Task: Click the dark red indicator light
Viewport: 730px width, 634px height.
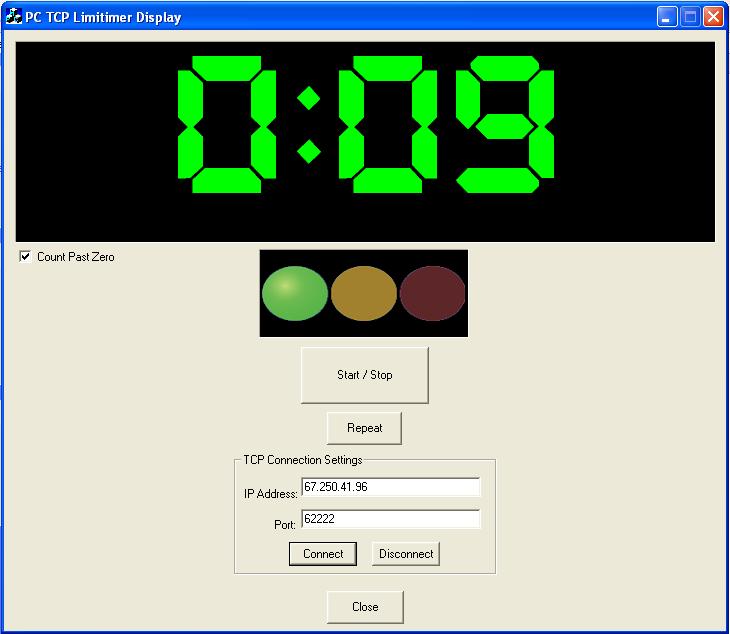Action: 433,293
